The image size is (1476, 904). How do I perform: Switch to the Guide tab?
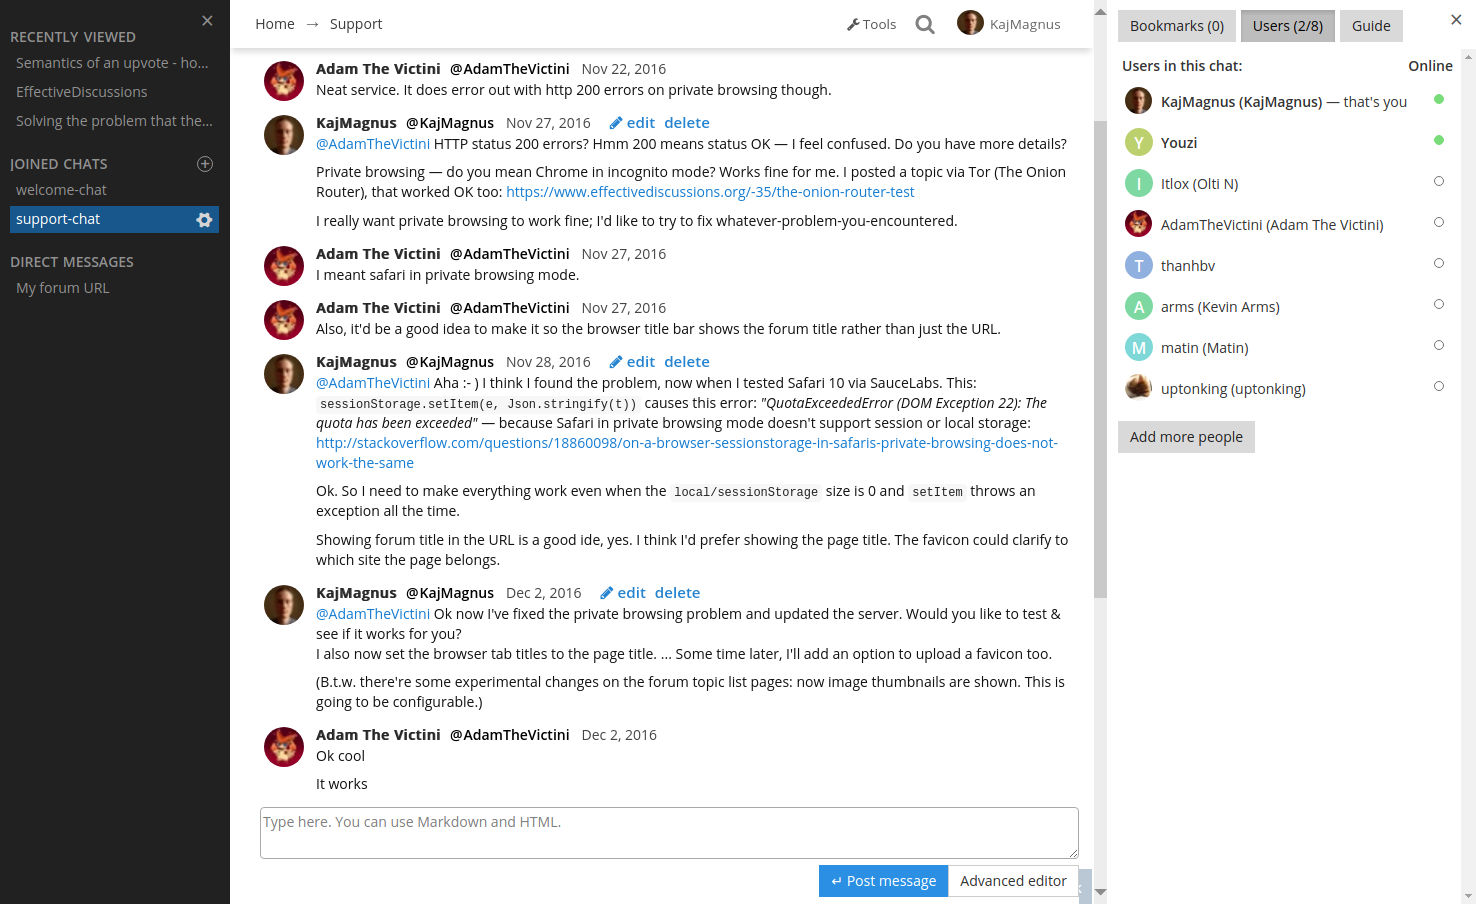(x=1371, y=26)
